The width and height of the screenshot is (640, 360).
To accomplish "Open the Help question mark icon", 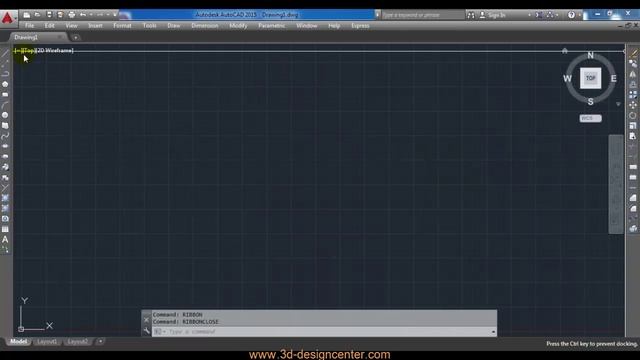I will pyautogui.click(x=571, y=15).
